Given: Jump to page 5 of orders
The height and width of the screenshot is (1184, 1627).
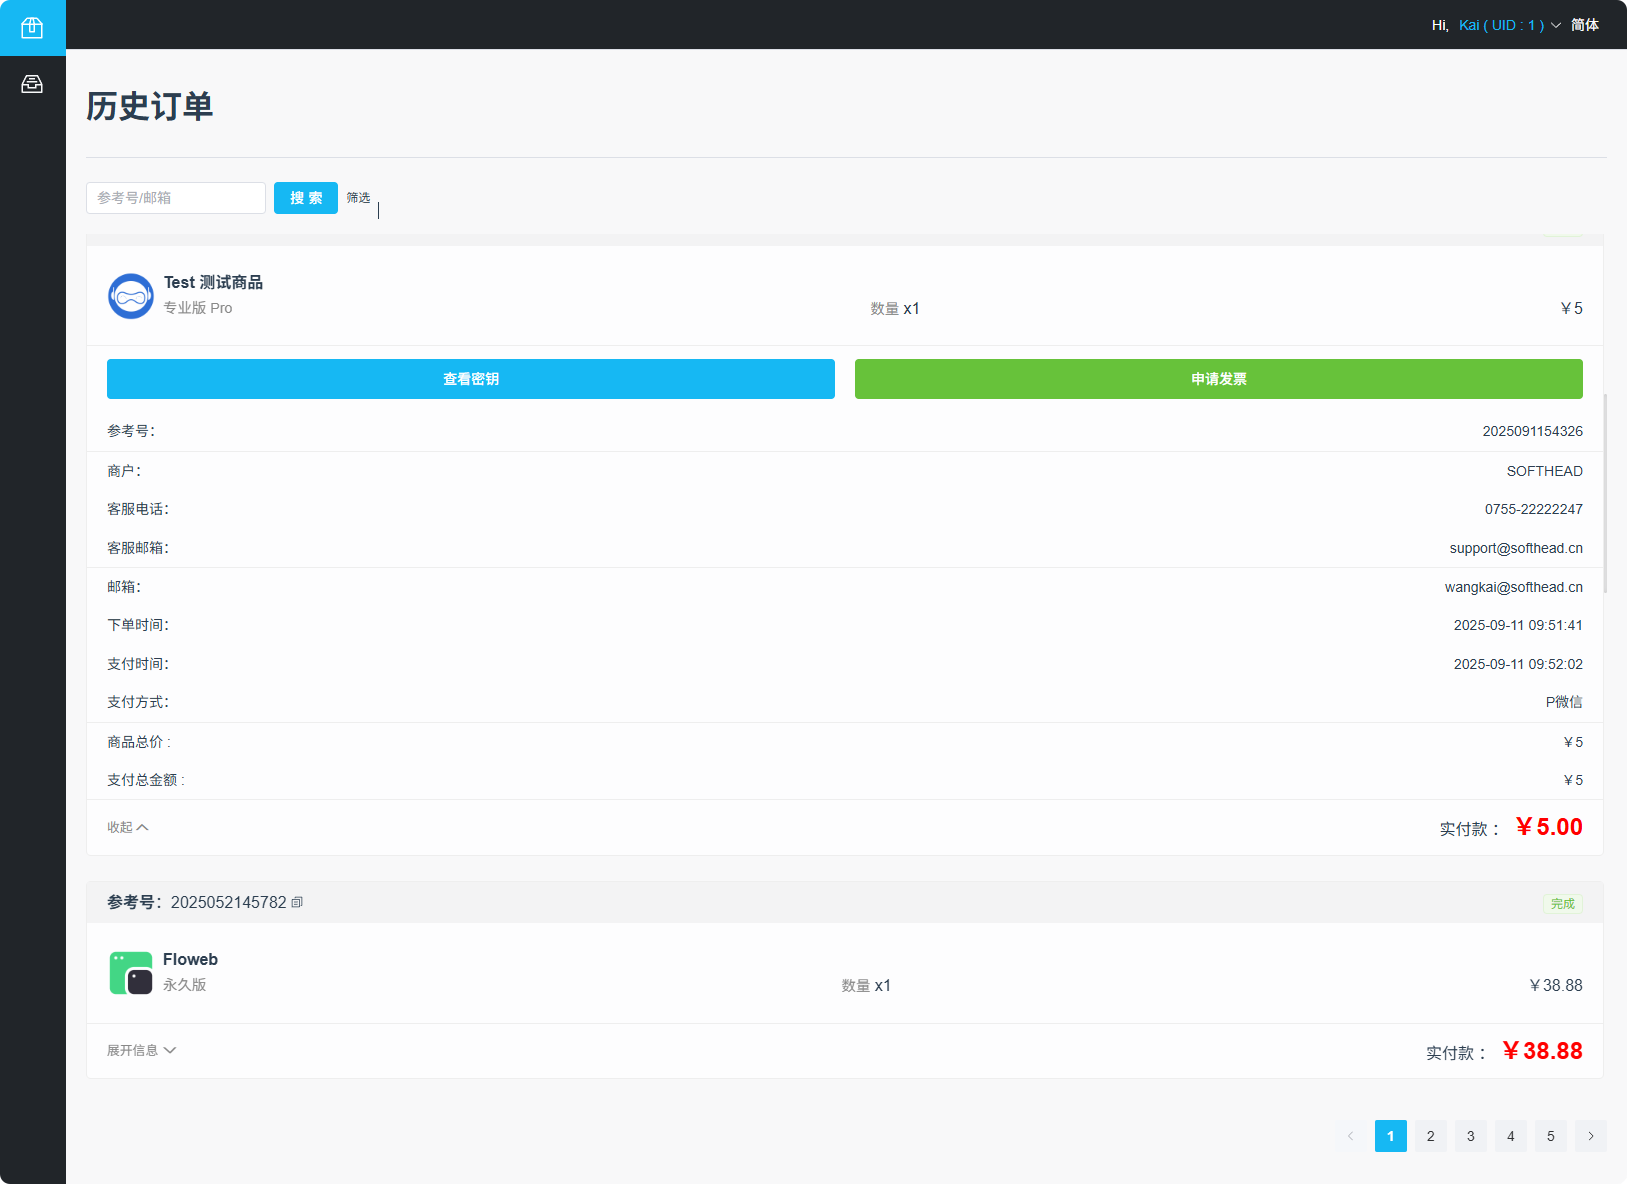Looking at the screenshot, I should pyautogui.click(x=1550, y=1136).
